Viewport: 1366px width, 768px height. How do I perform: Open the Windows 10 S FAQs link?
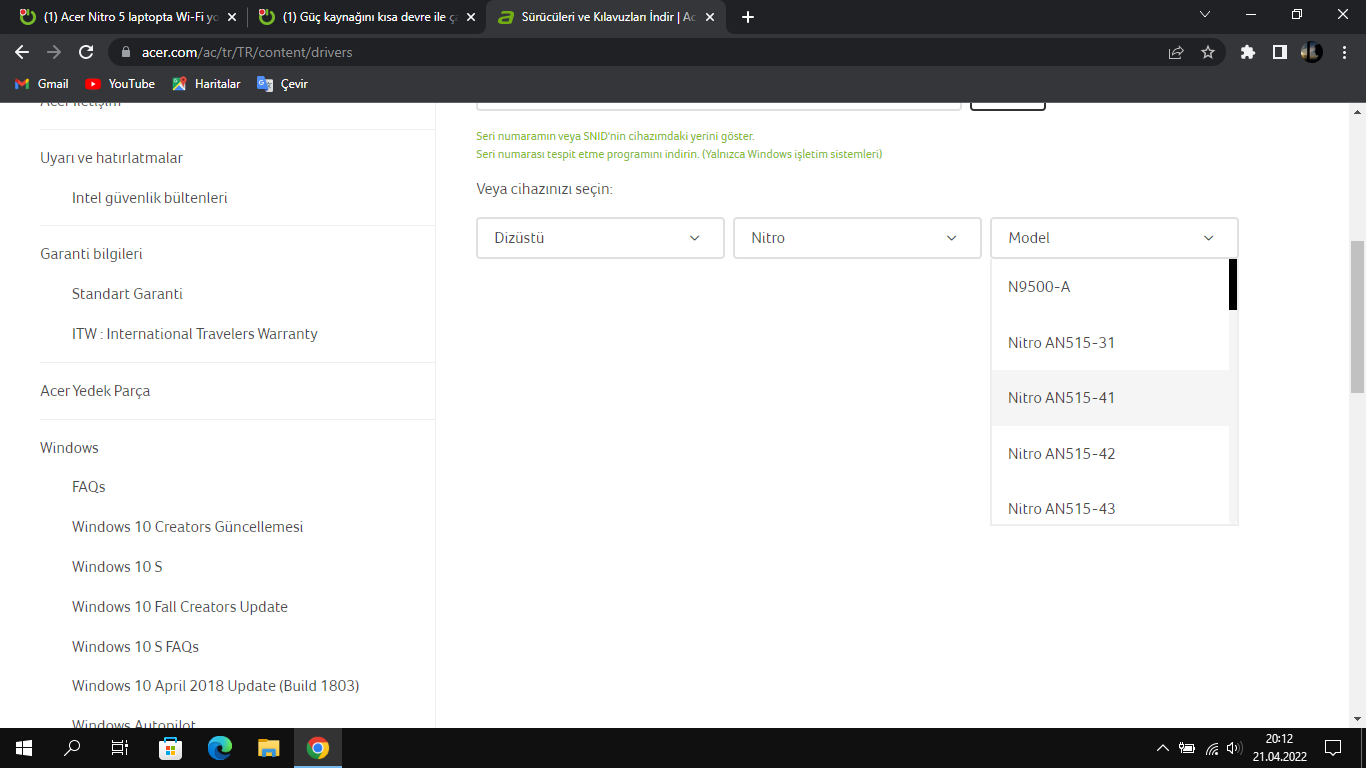[x=135, y=647]
